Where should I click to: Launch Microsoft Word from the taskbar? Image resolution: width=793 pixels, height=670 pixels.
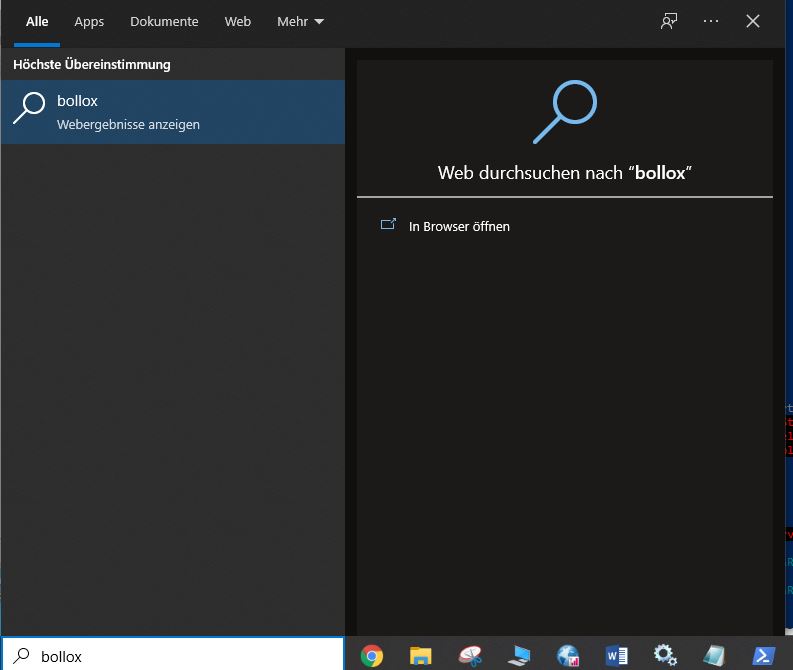coord(616,656)
